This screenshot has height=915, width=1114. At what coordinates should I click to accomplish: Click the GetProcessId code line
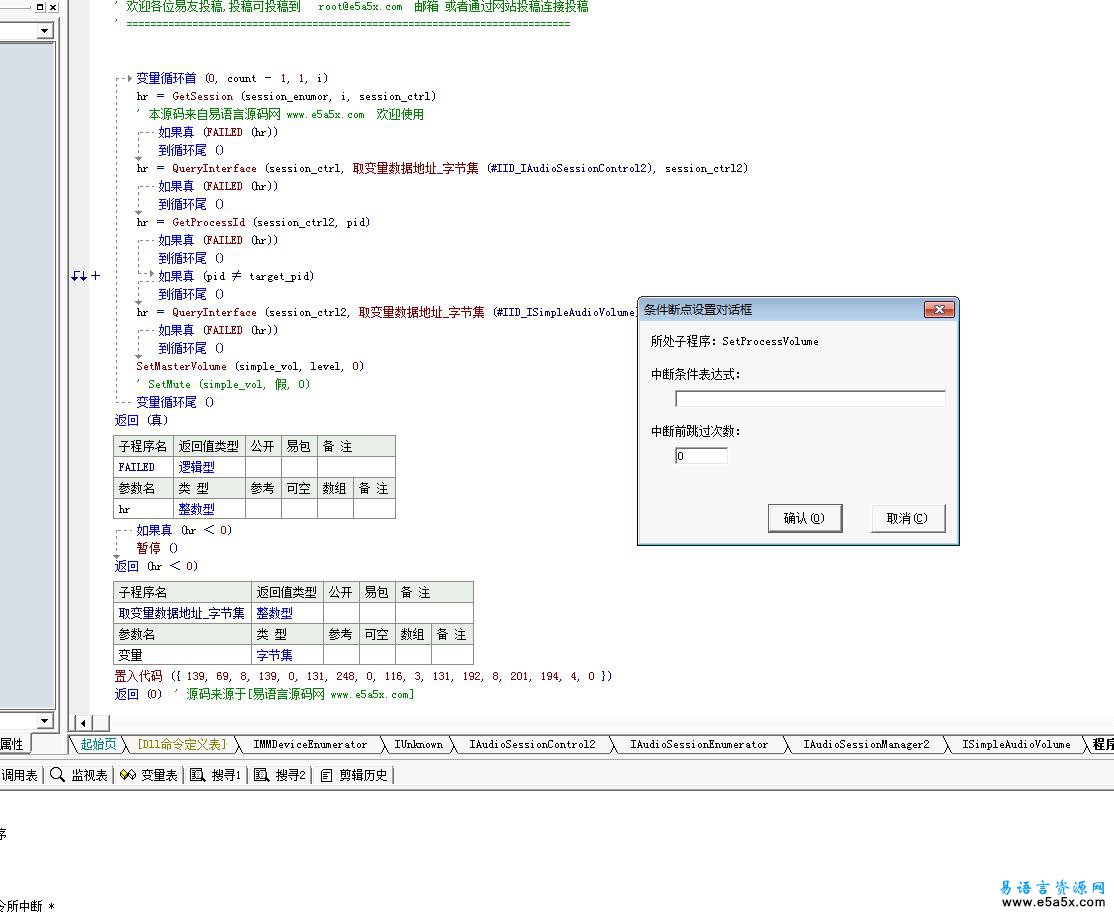tap(253, 222)
